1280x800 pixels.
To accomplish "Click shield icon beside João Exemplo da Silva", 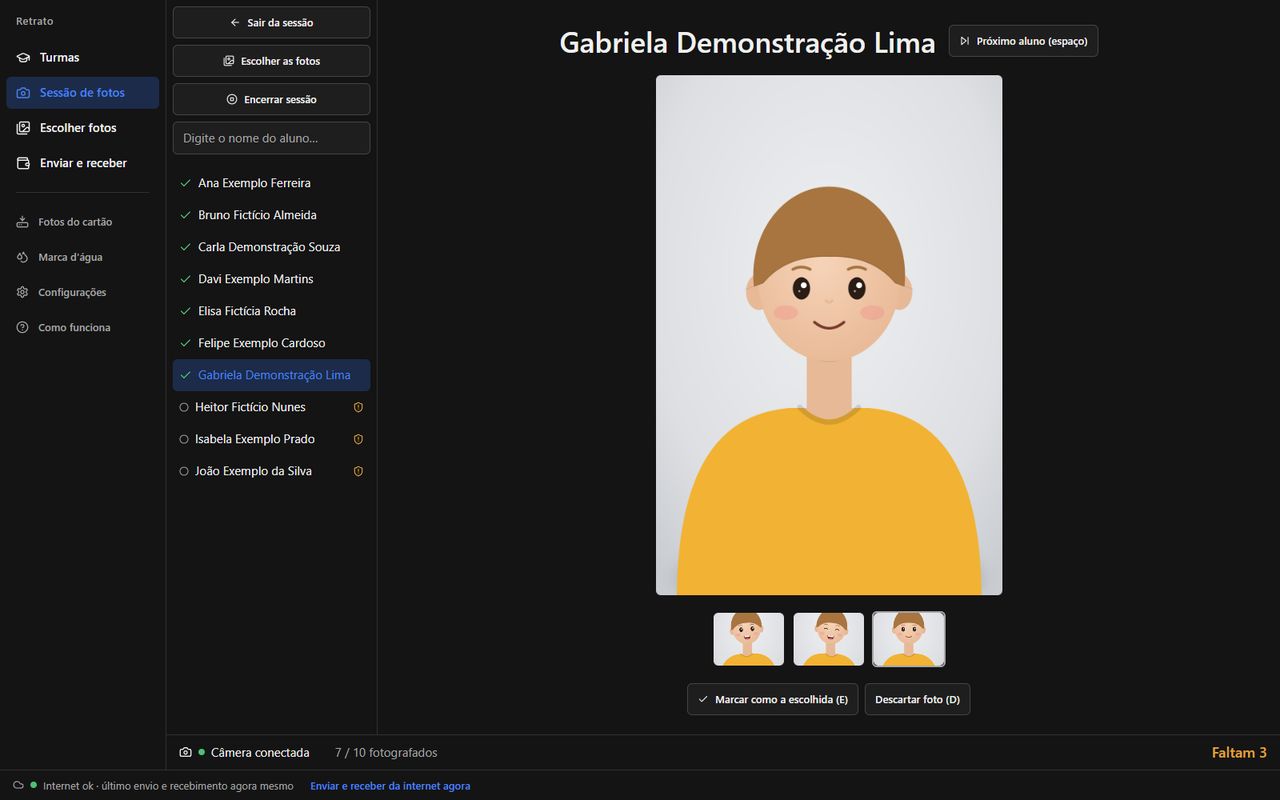I will pyautogui.click(x=358, y=471).
